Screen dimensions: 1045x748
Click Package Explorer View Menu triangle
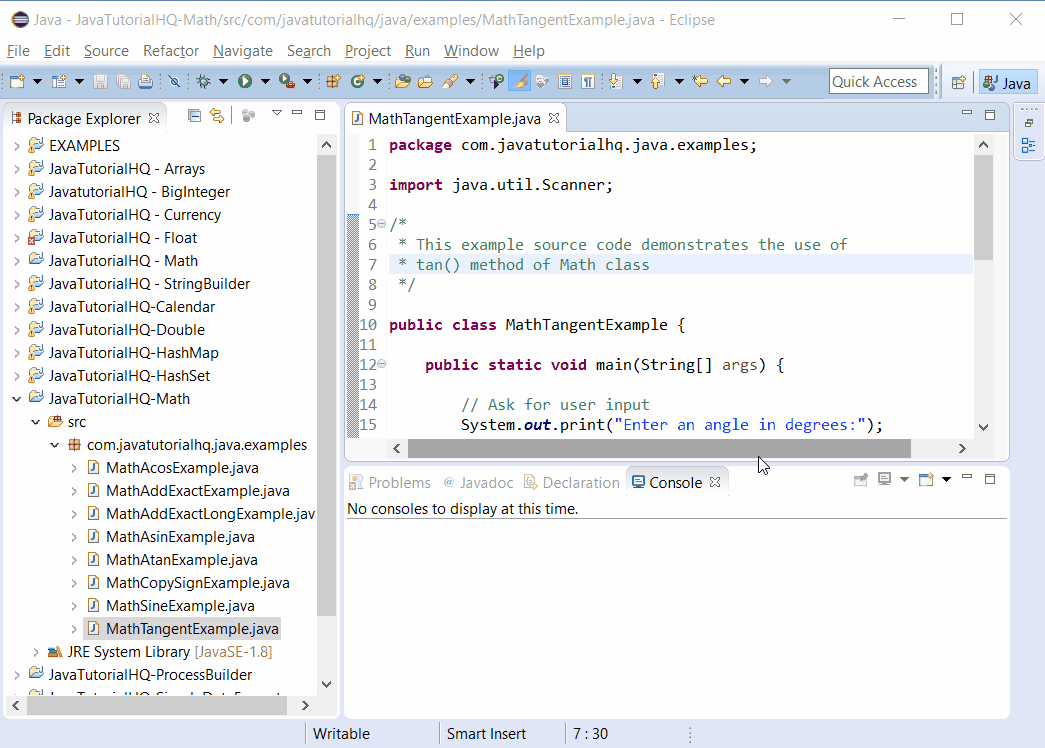tap(277, 113)
